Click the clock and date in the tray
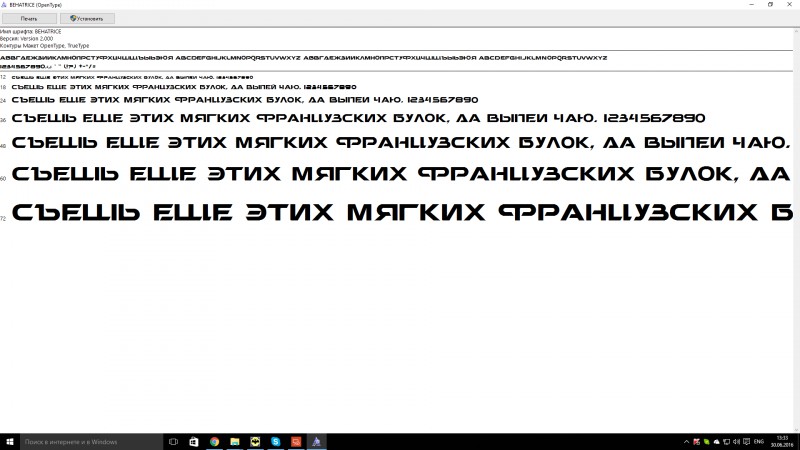 coord(782,442)
